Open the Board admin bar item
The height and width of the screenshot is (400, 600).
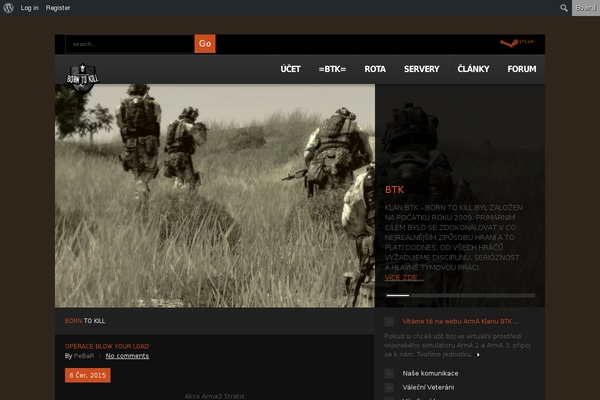pos(586,8)
